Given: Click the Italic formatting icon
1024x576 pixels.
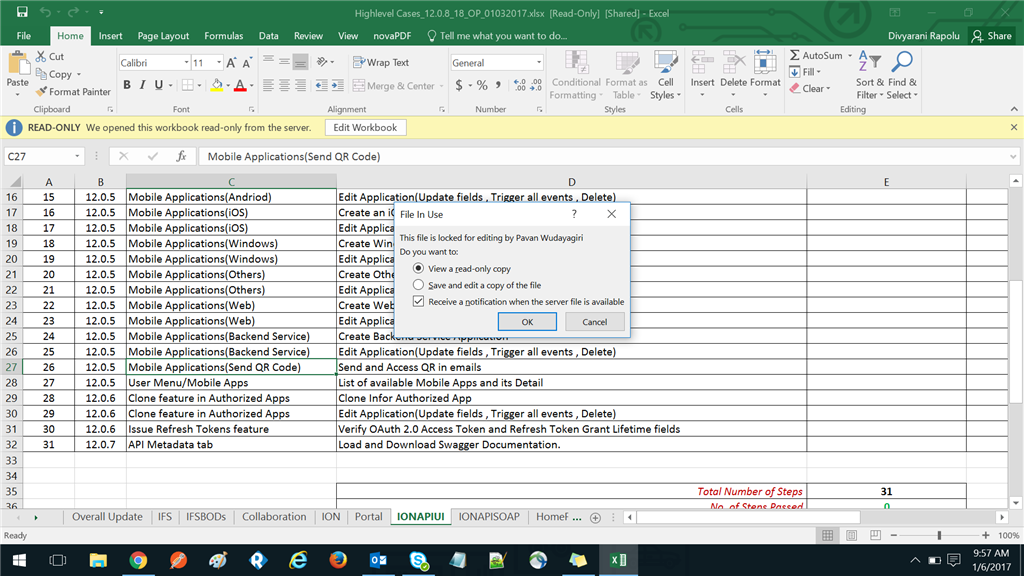Looking at the screenshot, I should [x=143, y=86].
